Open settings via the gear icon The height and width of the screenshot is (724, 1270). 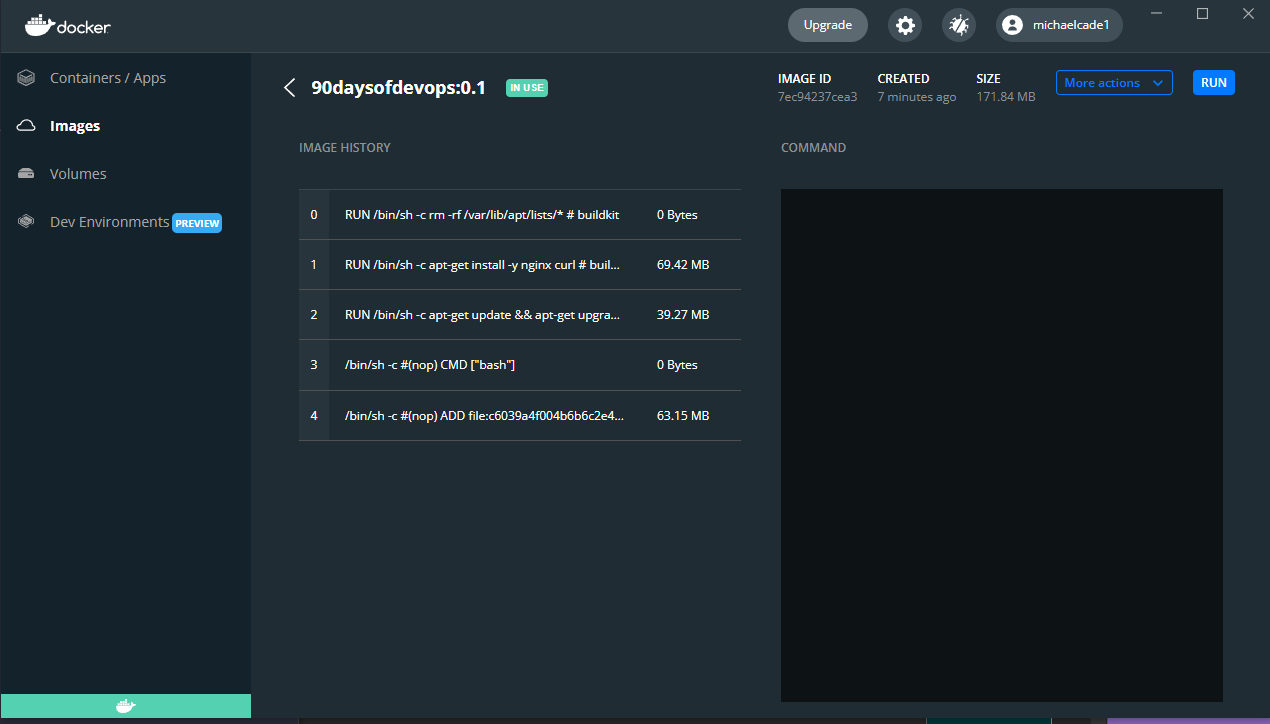click(x=905, y=25)
